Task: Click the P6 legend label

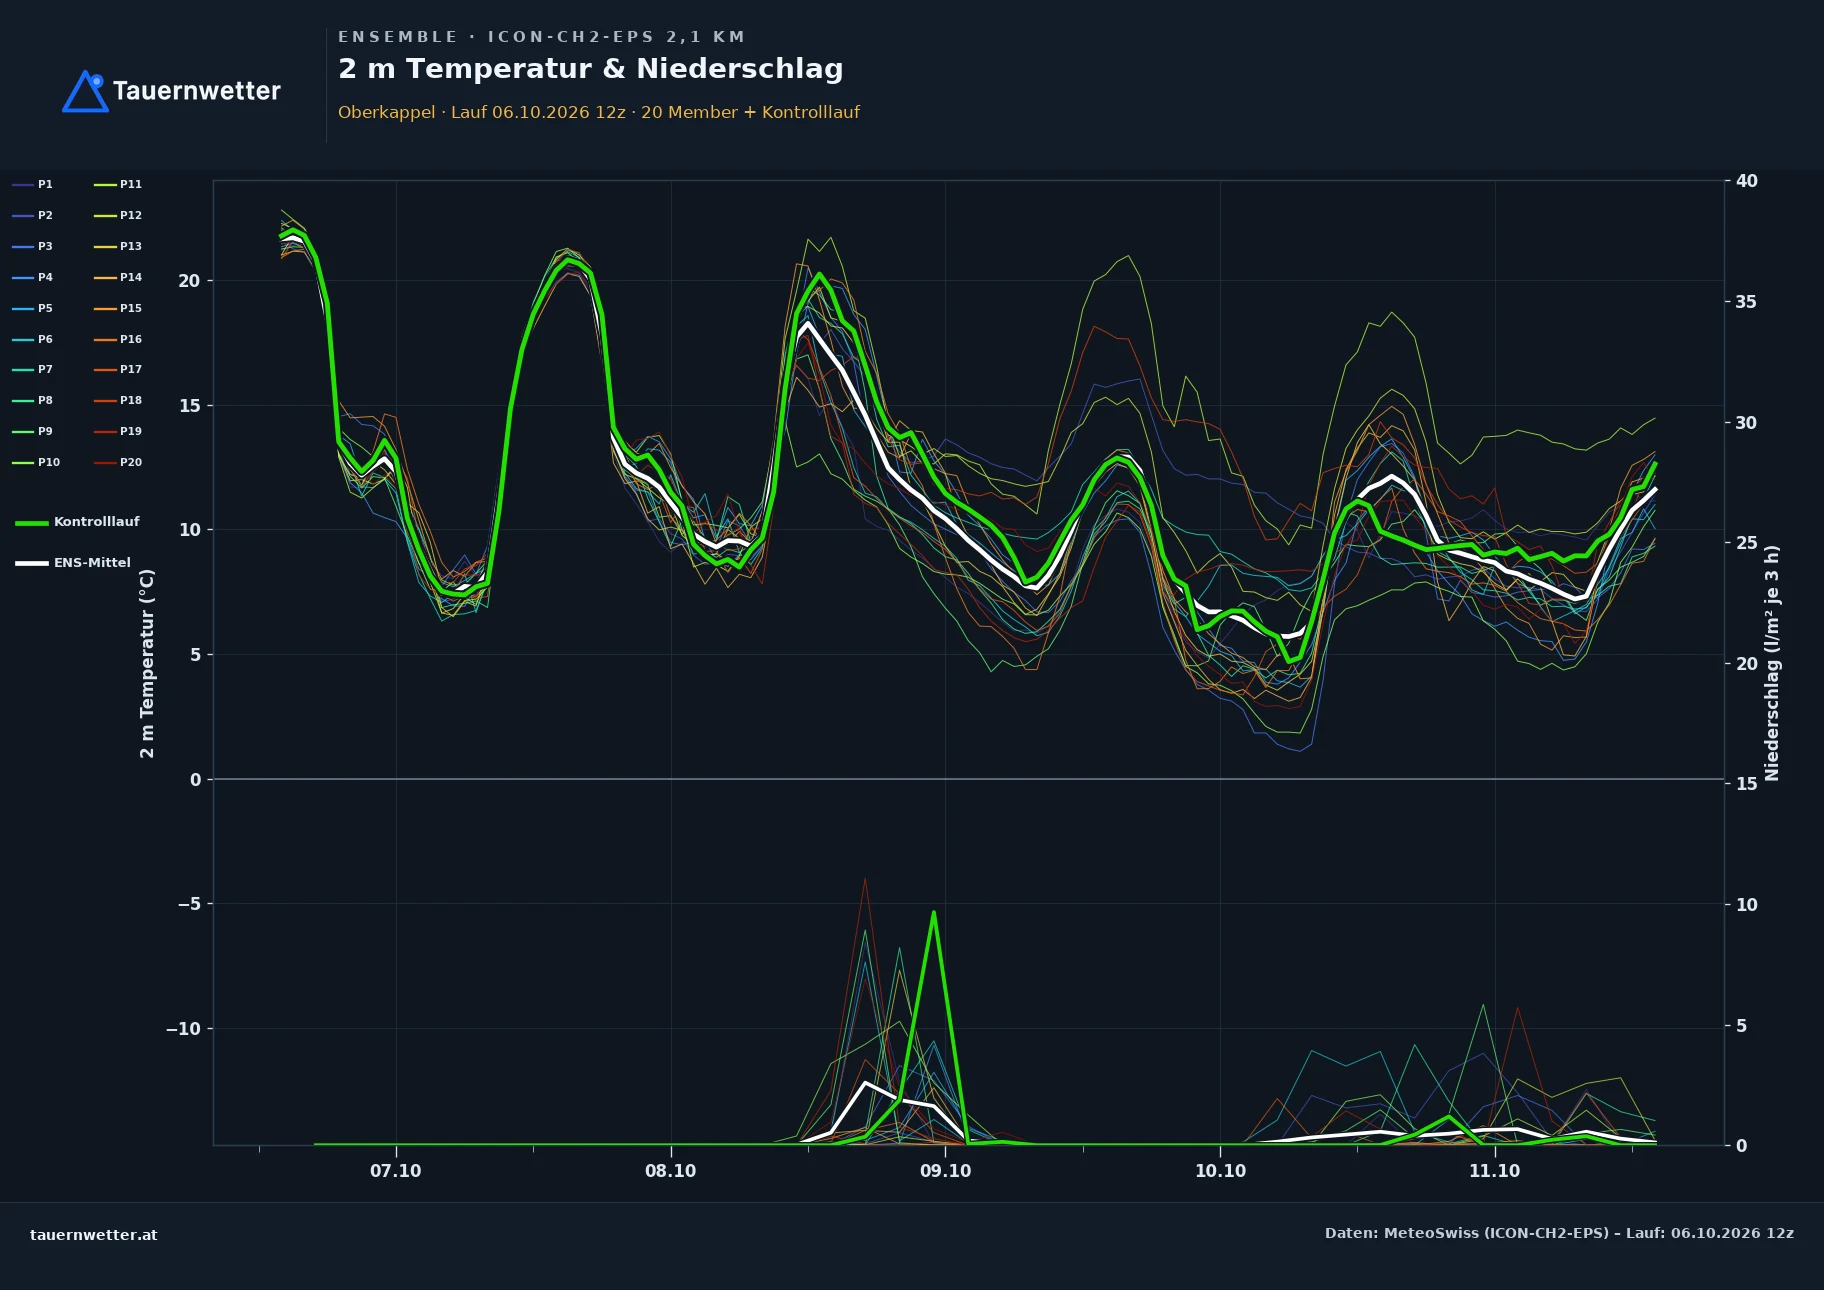Action: [45, 339]
